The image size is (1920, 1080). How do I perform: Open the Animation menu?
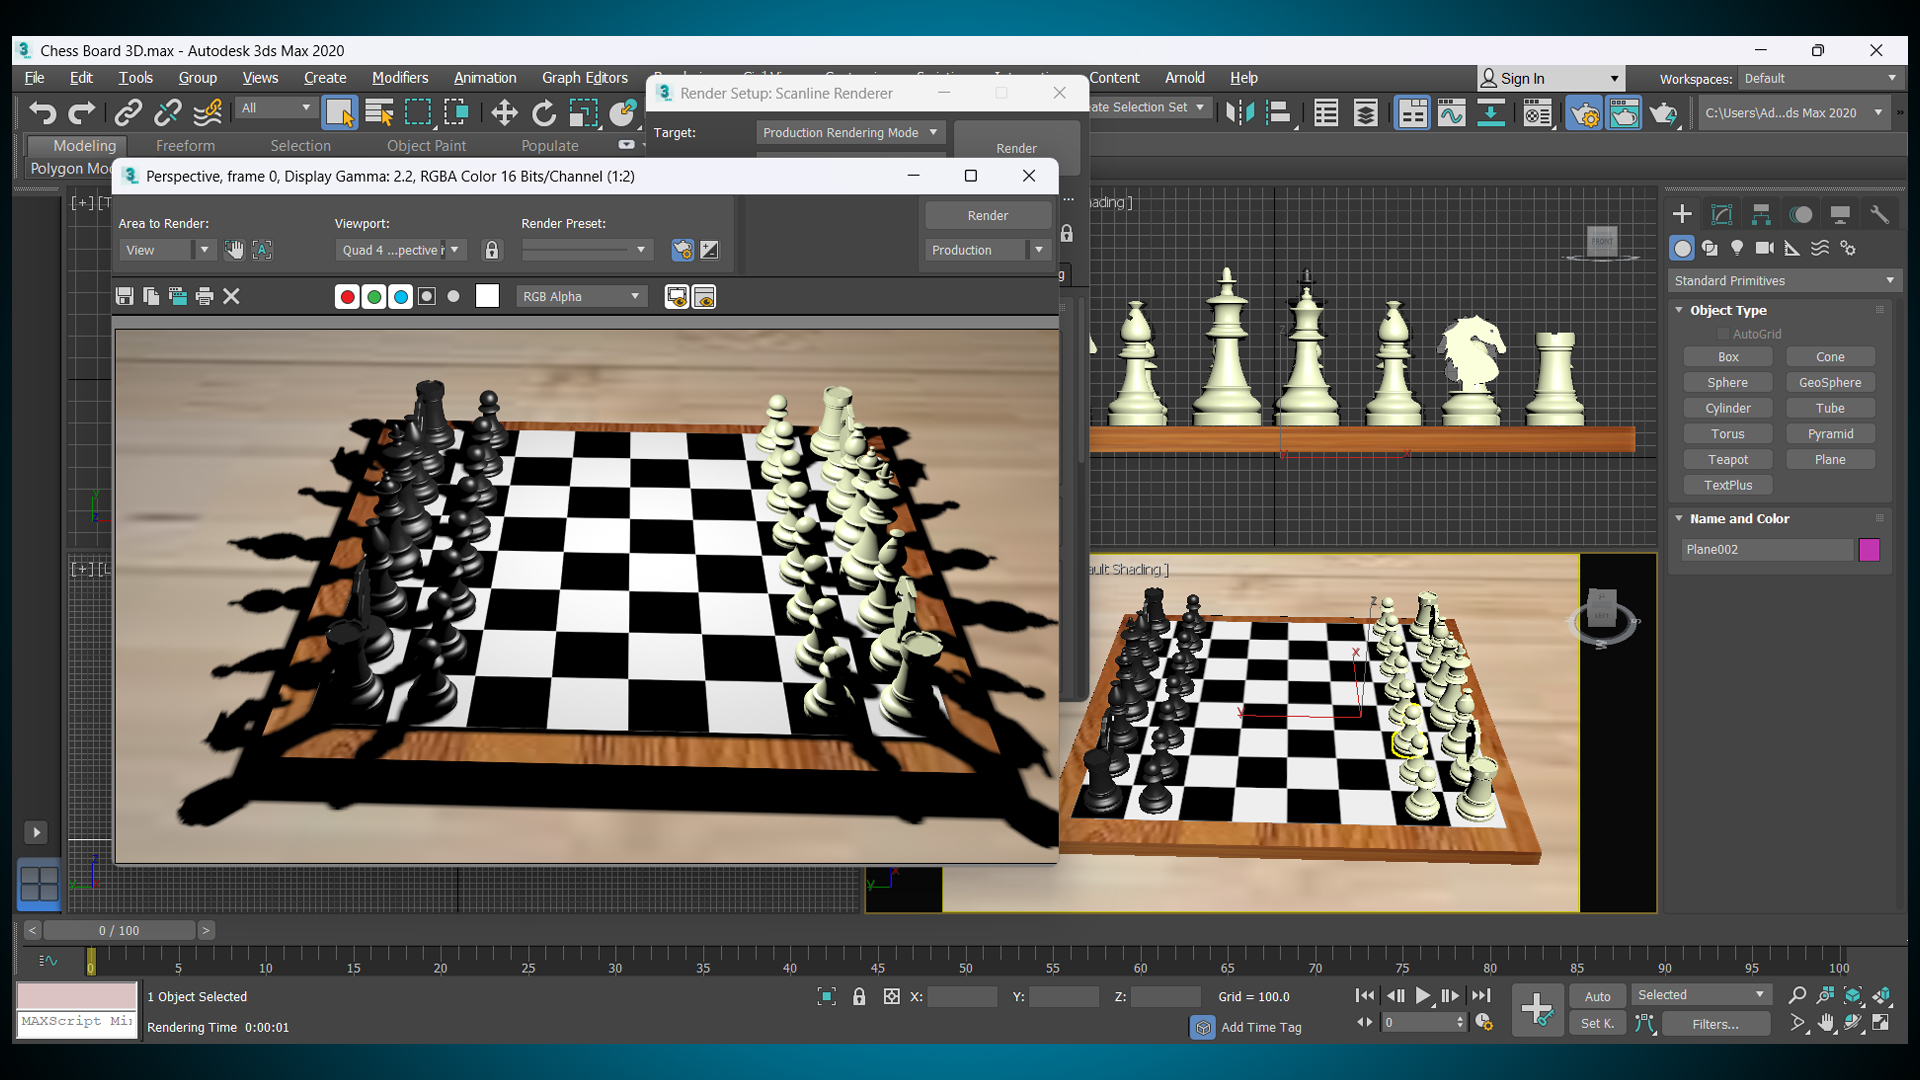click(485, 77)
